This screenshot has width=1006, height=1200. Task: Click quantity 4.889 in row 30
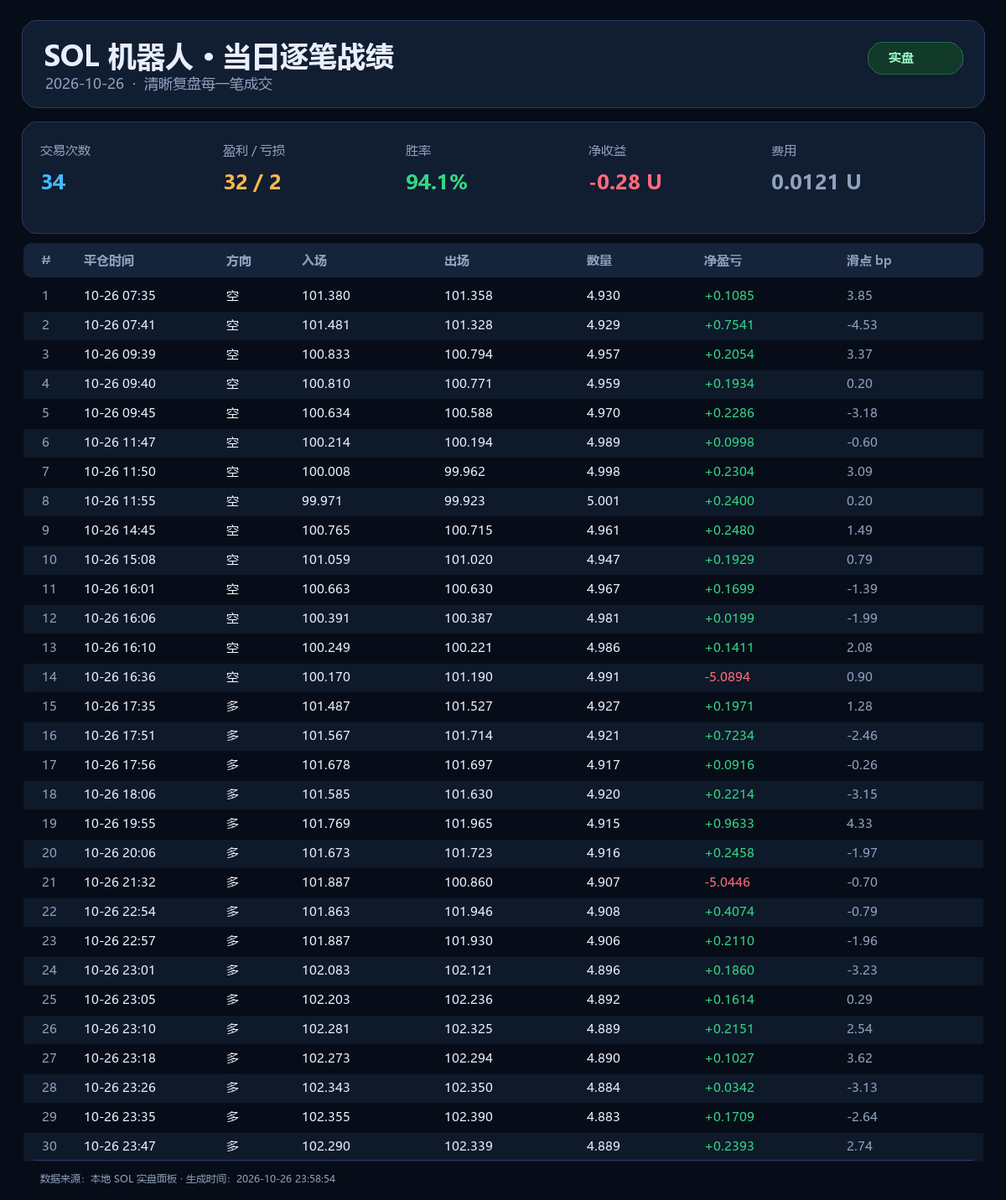pyautogui.click(x=603, y=1146)
